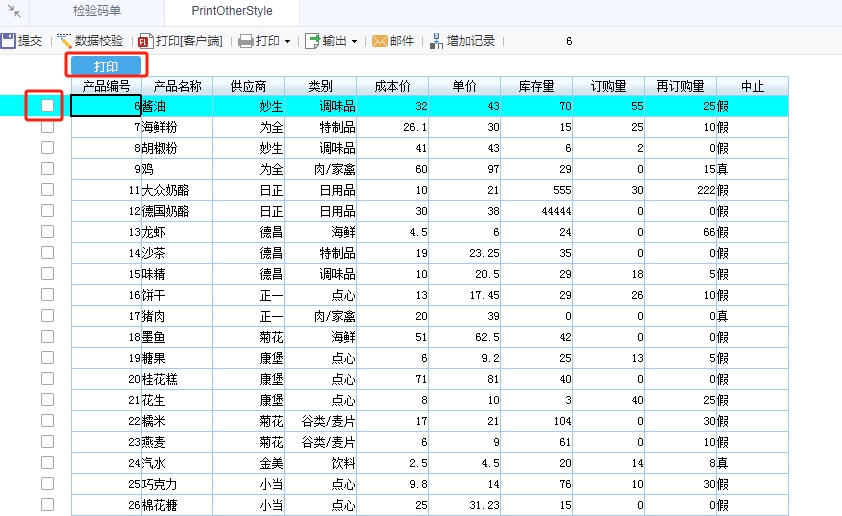This screenshot has width=842, height=516.
Task: Tick the checkbox for 味精 row
Action: tap(47, 274)
